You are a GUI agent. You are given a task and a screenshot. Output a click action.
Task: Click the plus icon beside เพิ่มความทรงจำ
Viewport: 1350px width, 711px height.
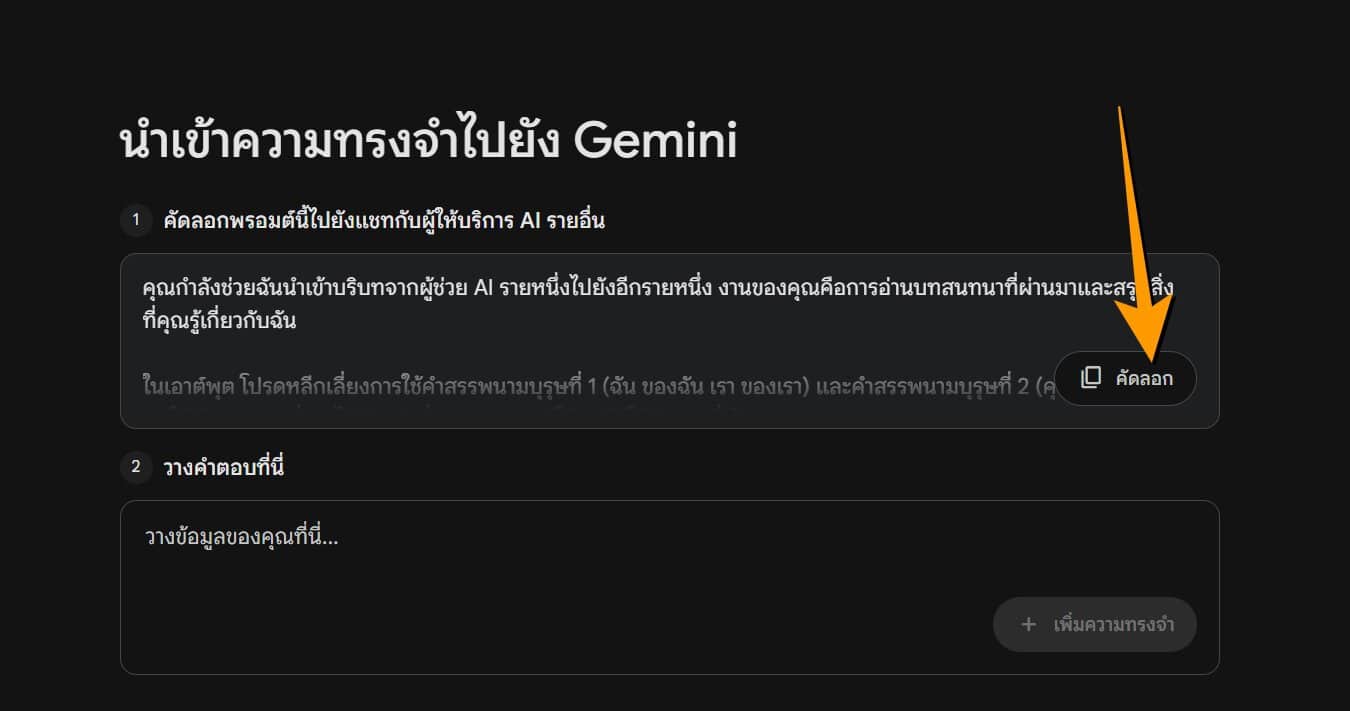point(1028,625)
